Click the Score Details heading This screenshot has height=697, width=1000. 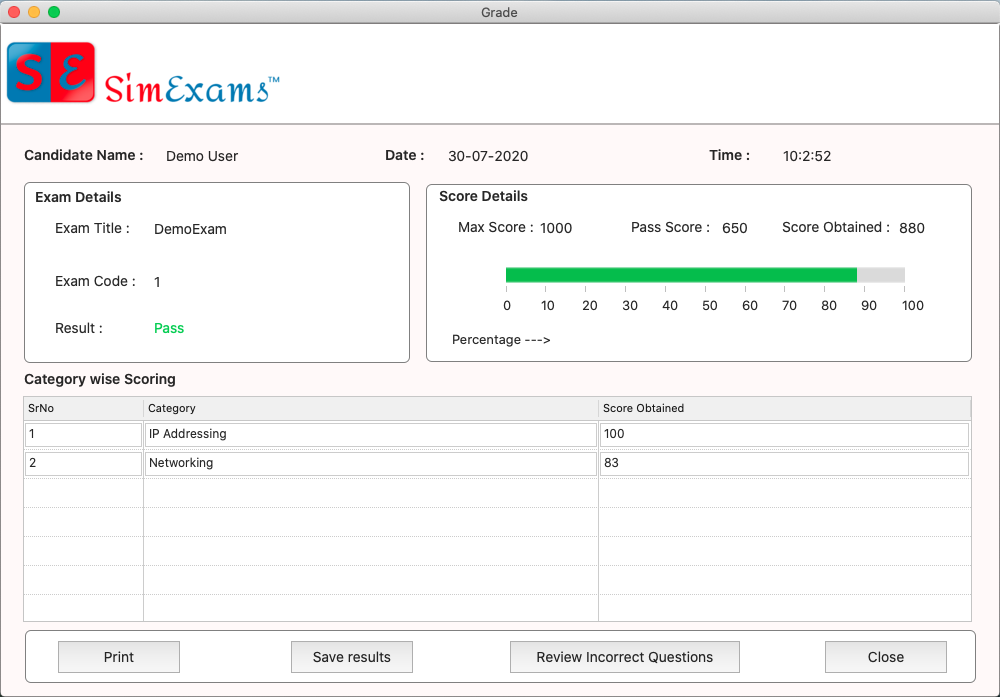pyautogui.click(x=483, y=196)
